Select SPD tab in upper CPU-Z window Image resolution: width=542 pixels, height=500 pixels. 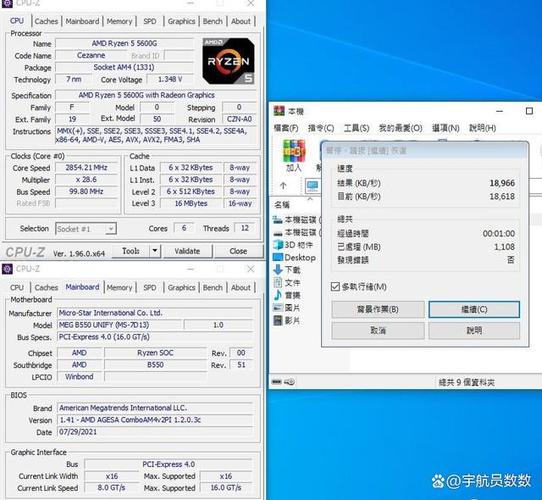click(x=150, y=21)
